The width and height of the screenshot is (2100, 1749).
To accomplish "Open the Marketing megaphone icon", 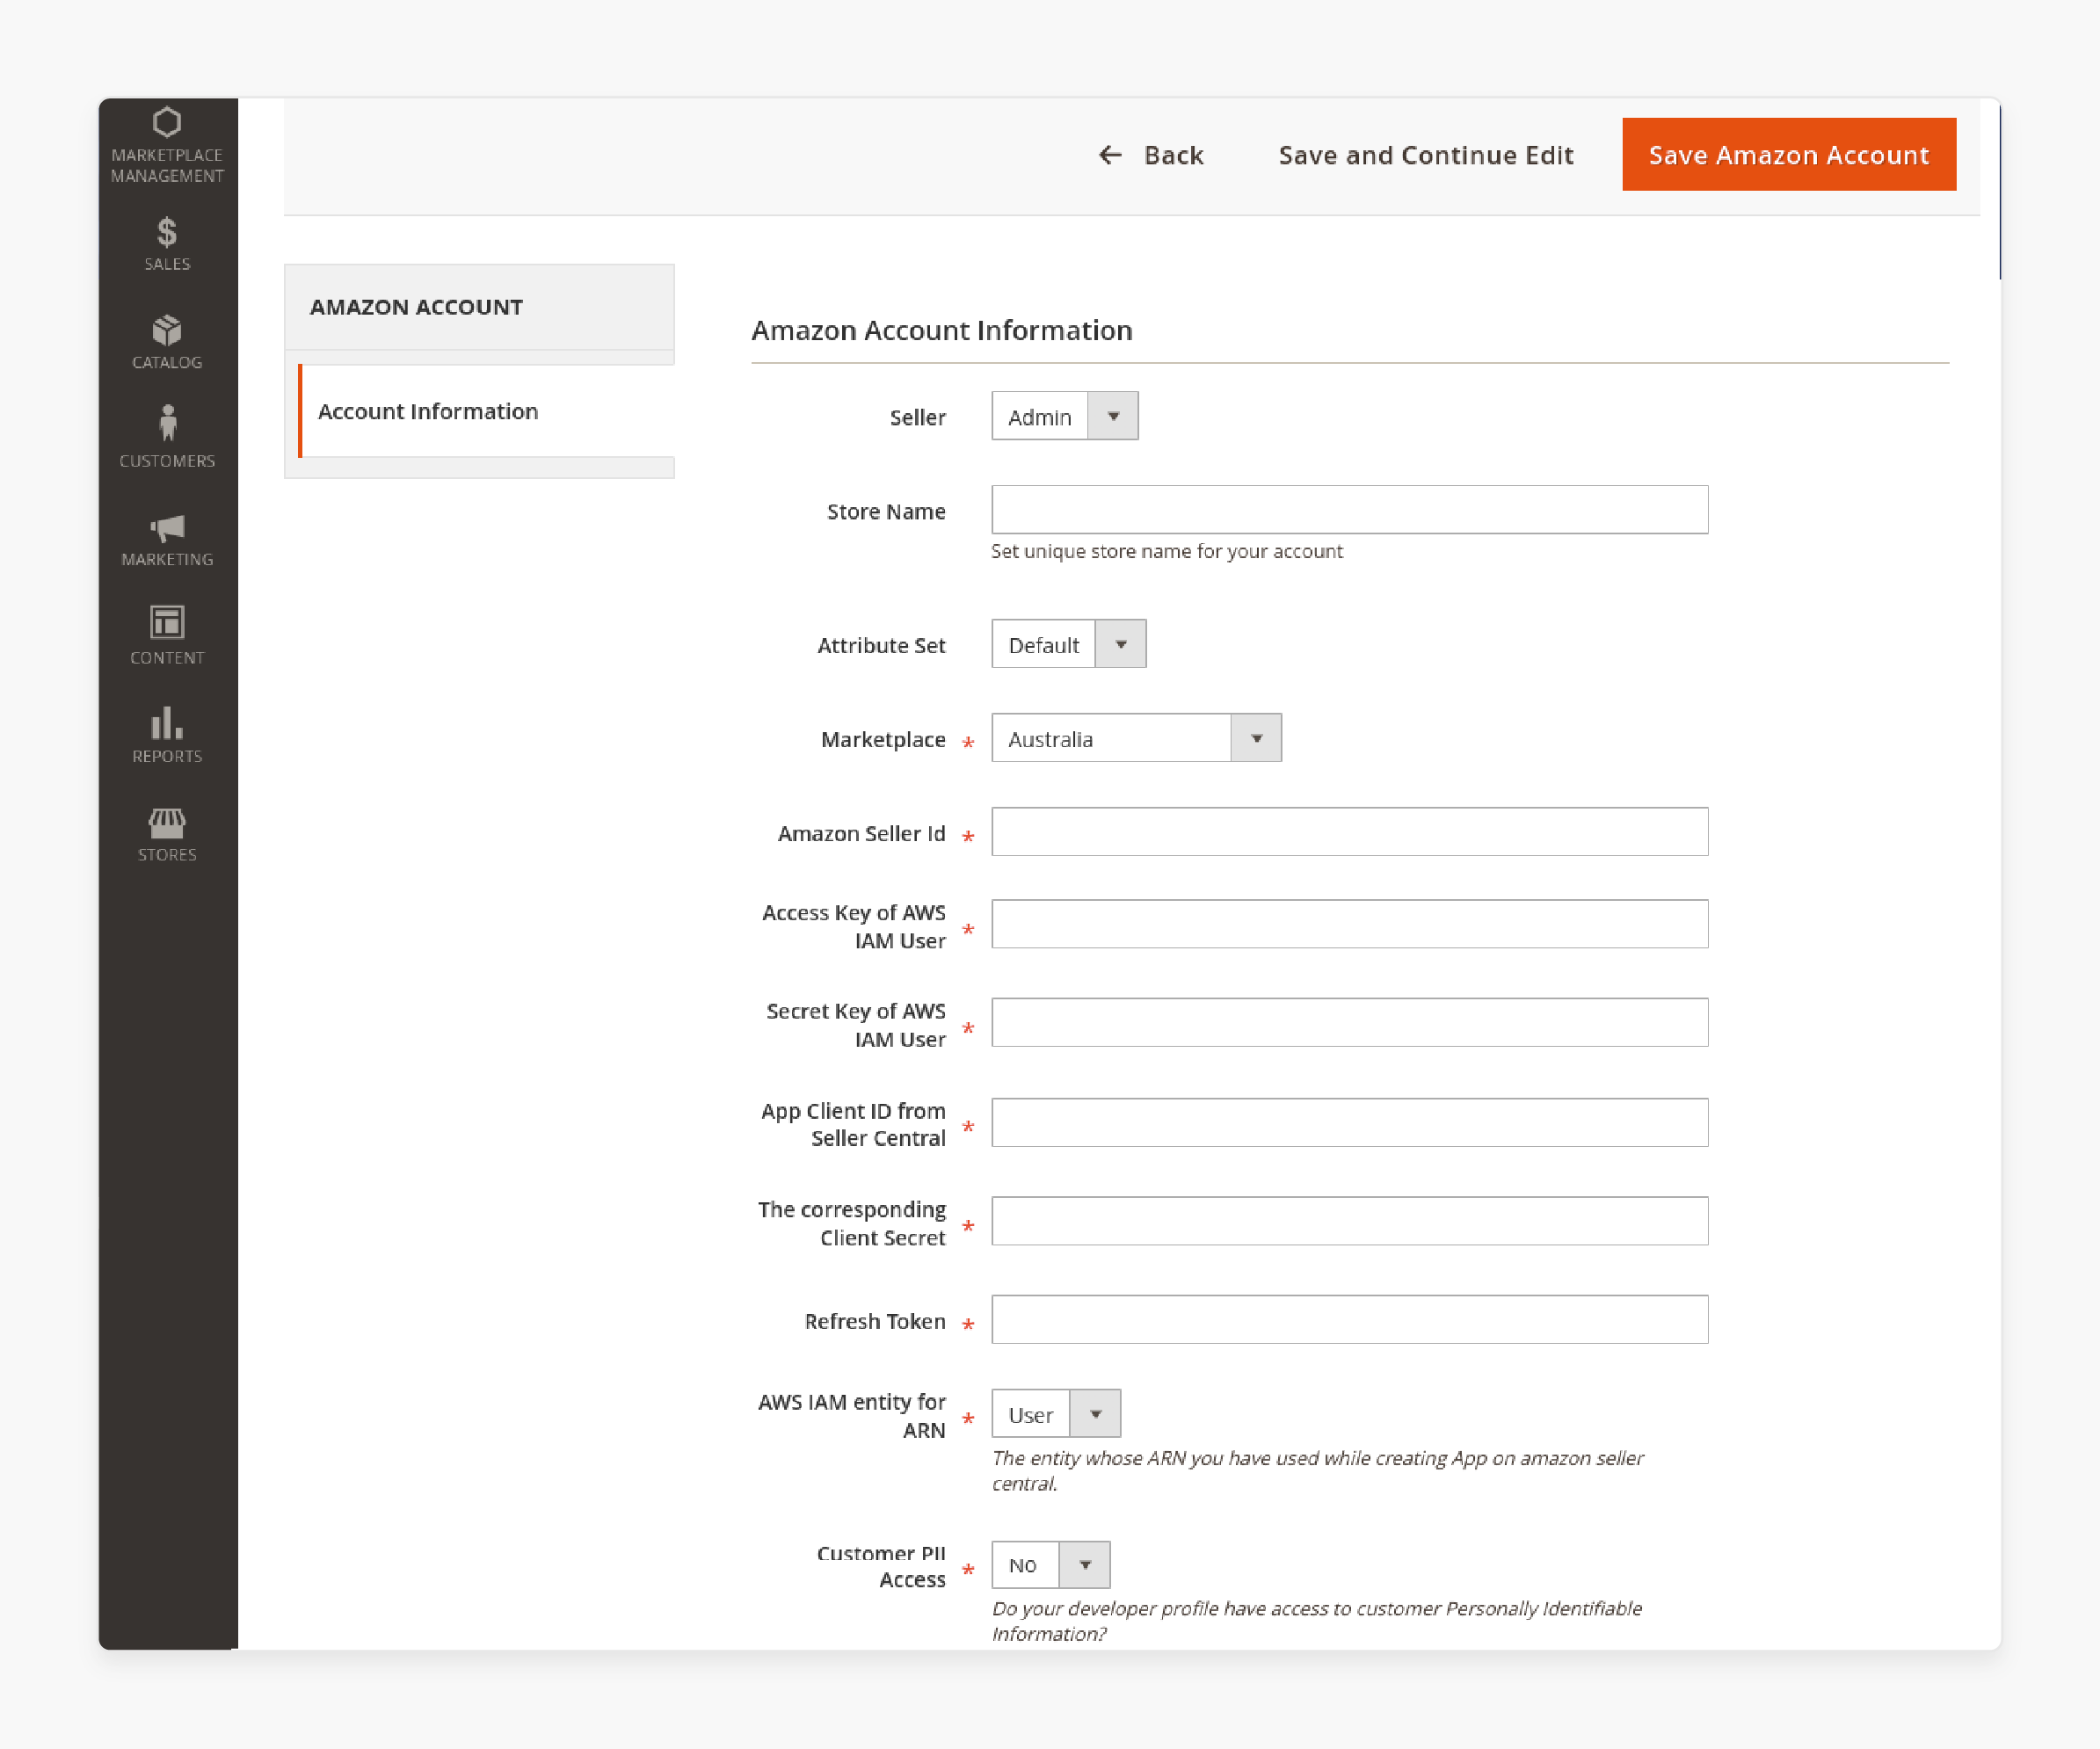I will pos(167,527).
